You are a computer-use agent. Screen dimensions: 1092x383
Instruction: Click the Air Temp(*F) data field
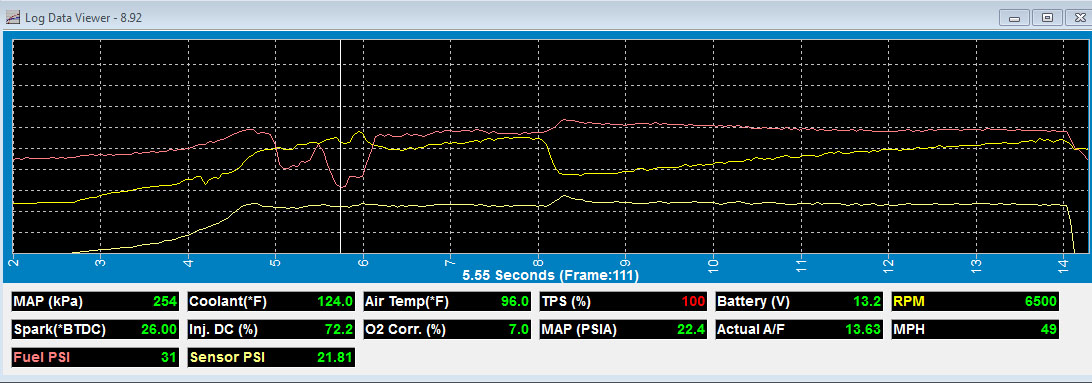pos(447,302)
